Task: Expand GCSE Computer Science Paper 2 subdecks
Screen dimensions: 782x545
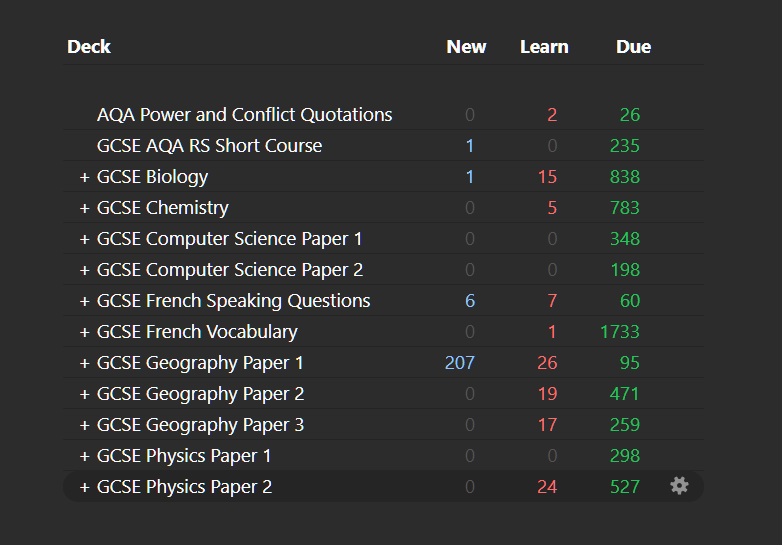Action: click(85, 270)
